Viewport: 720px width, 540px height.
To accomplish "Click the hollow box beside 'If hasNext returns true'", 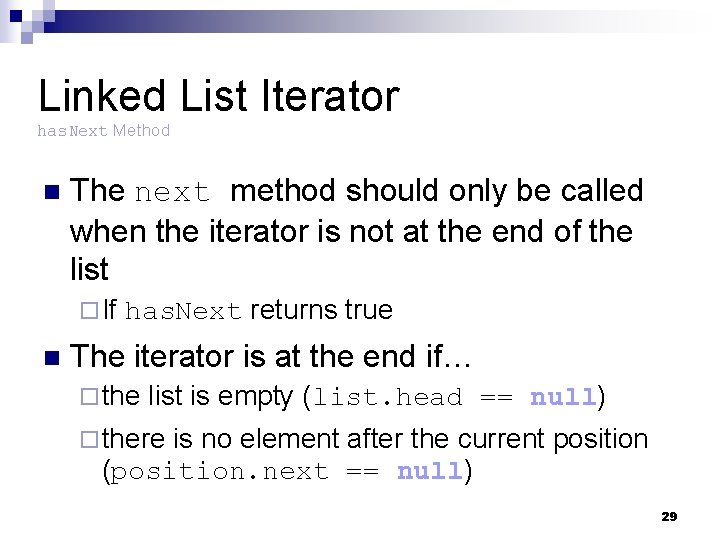I will pyautogui.click(x=89, y=310).
